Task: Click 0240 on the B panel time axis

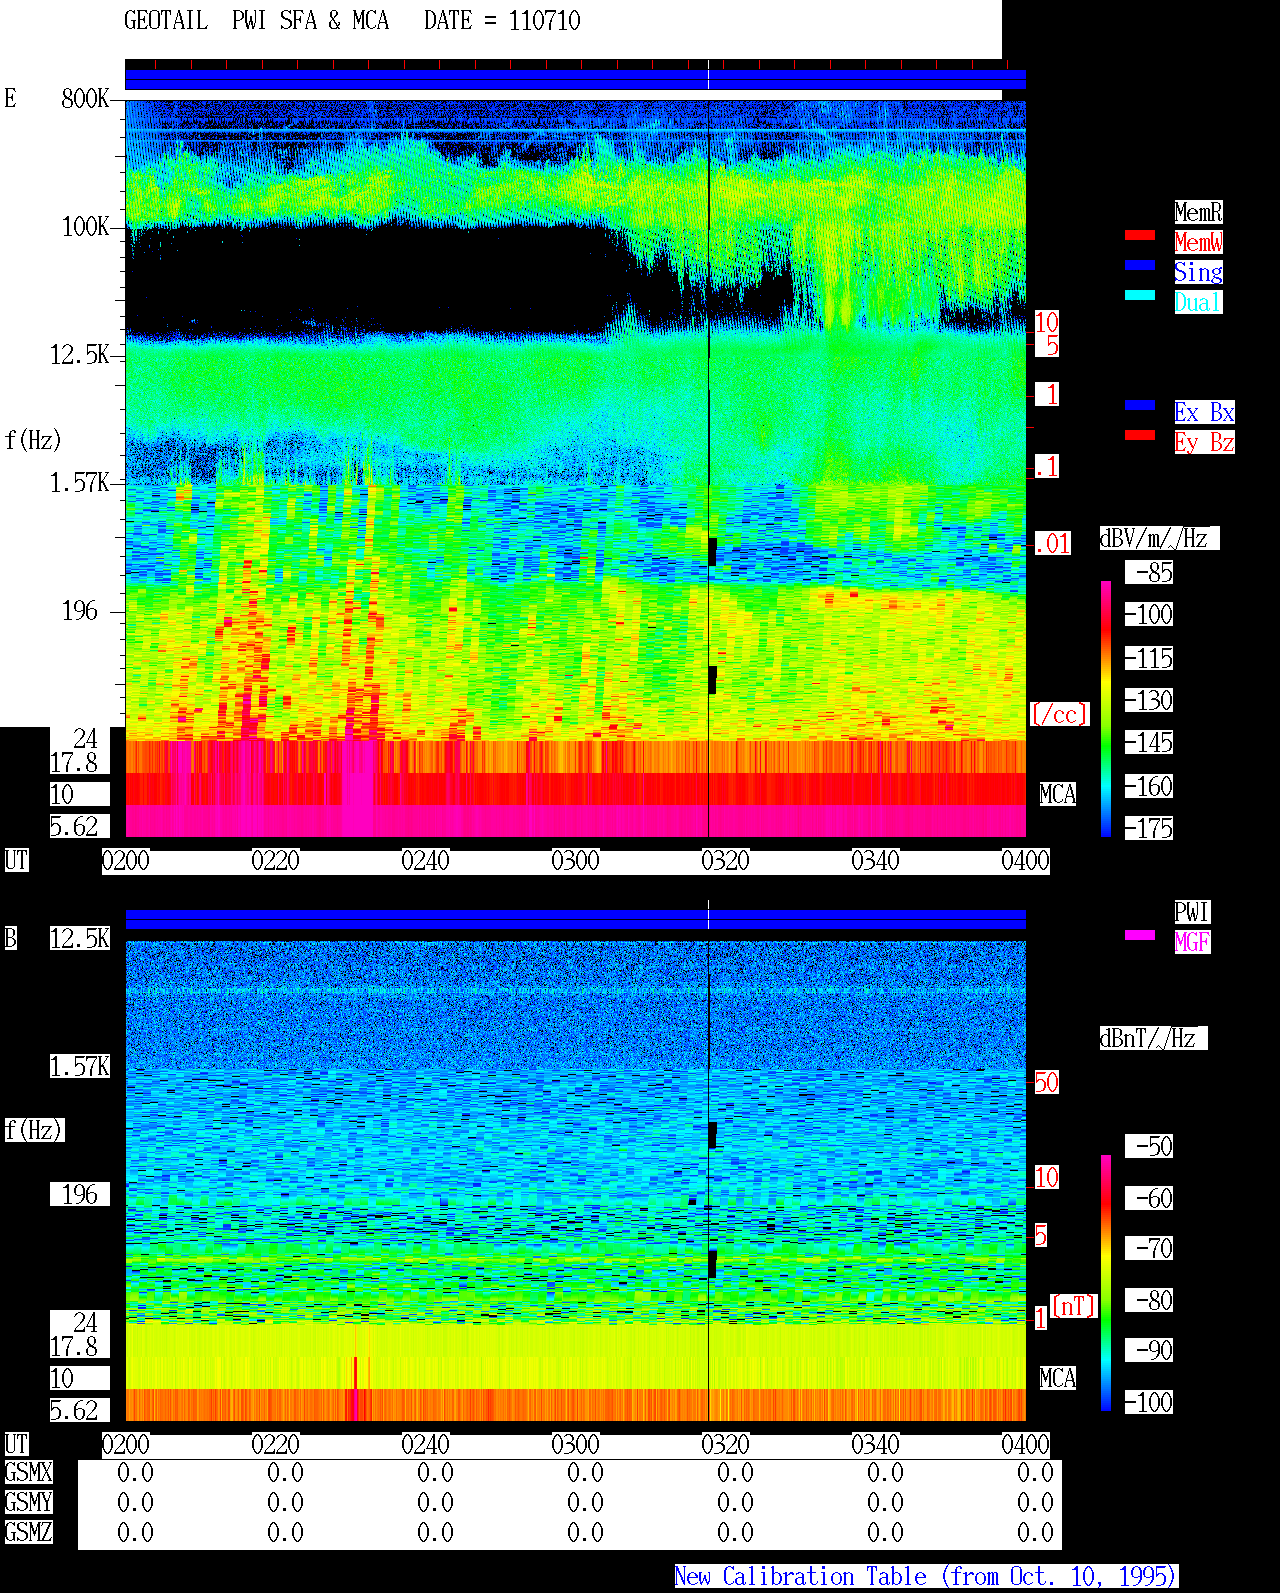Action: (425, 1444)
